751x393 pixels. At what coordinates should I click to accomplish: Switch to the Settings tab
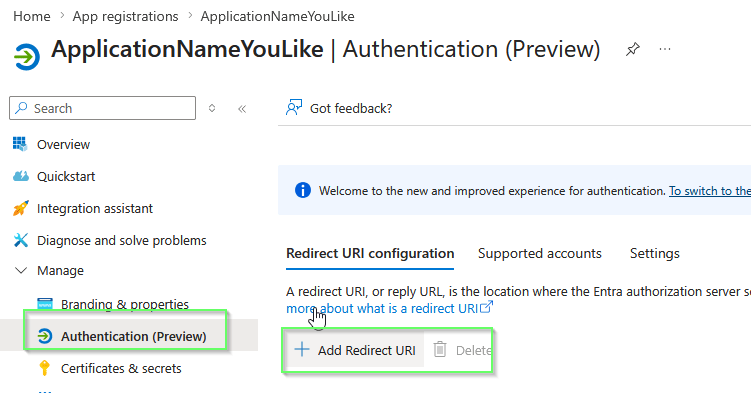pyautogui.click(x=655, y=253)
